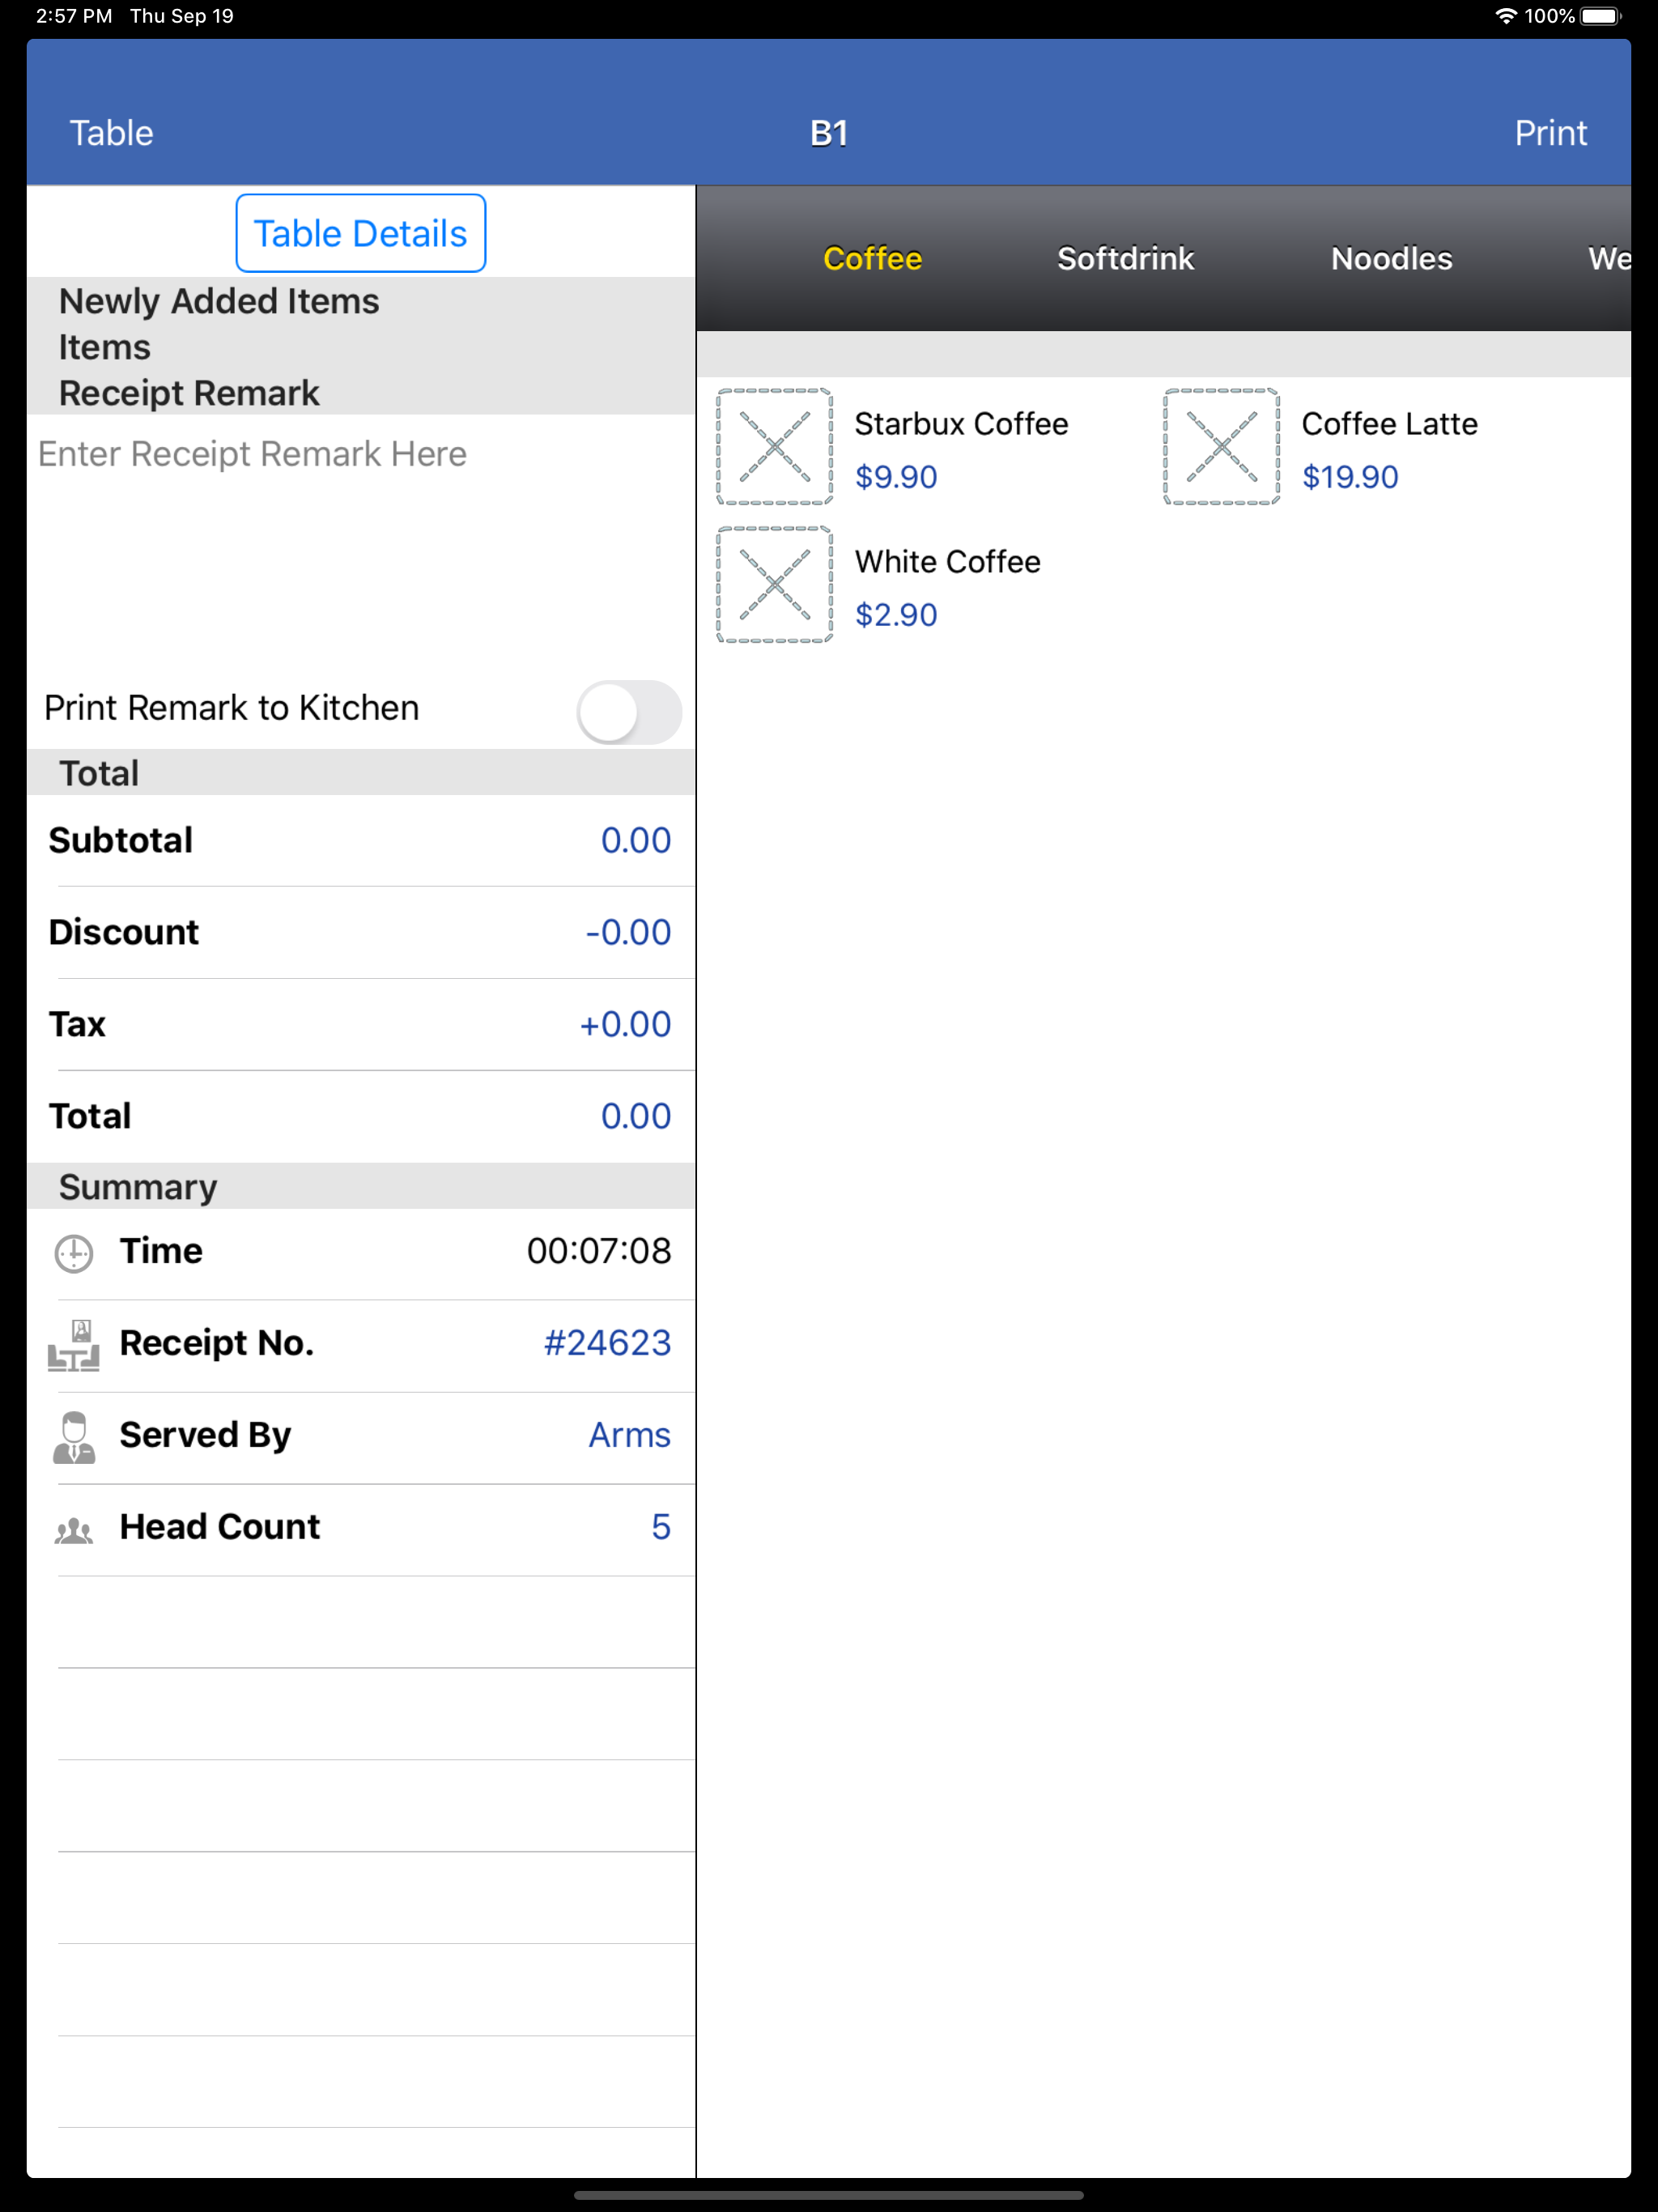The height and width of the screenshot is (2212, 1658).
Task: Tap the Summary section header
Action: click(138, 1187)
